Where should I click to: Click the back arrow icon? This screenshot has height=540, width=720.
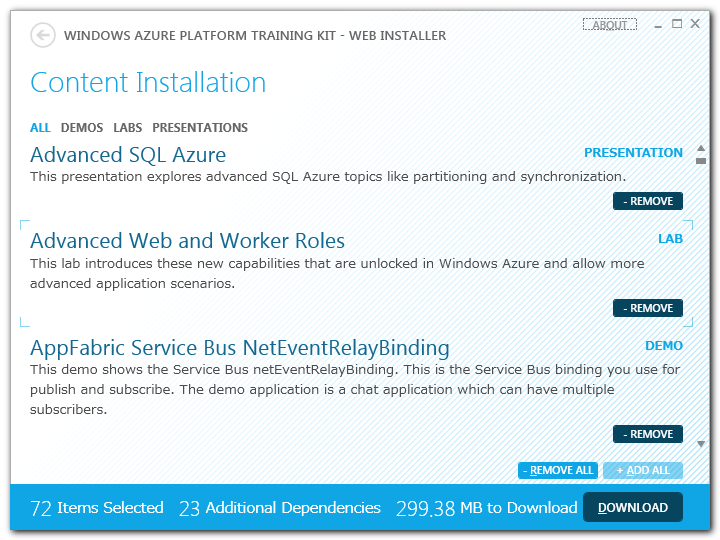43,36
